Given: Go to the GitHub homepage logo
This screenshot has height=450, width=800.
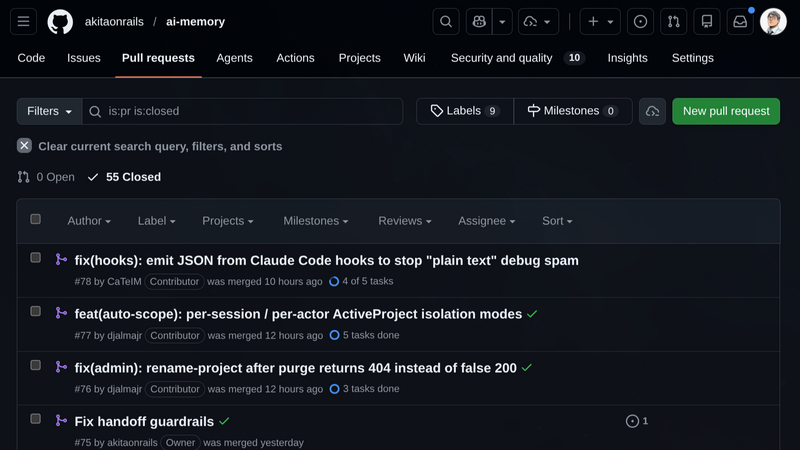Looking at the screenshot, I should click(60, 22).
